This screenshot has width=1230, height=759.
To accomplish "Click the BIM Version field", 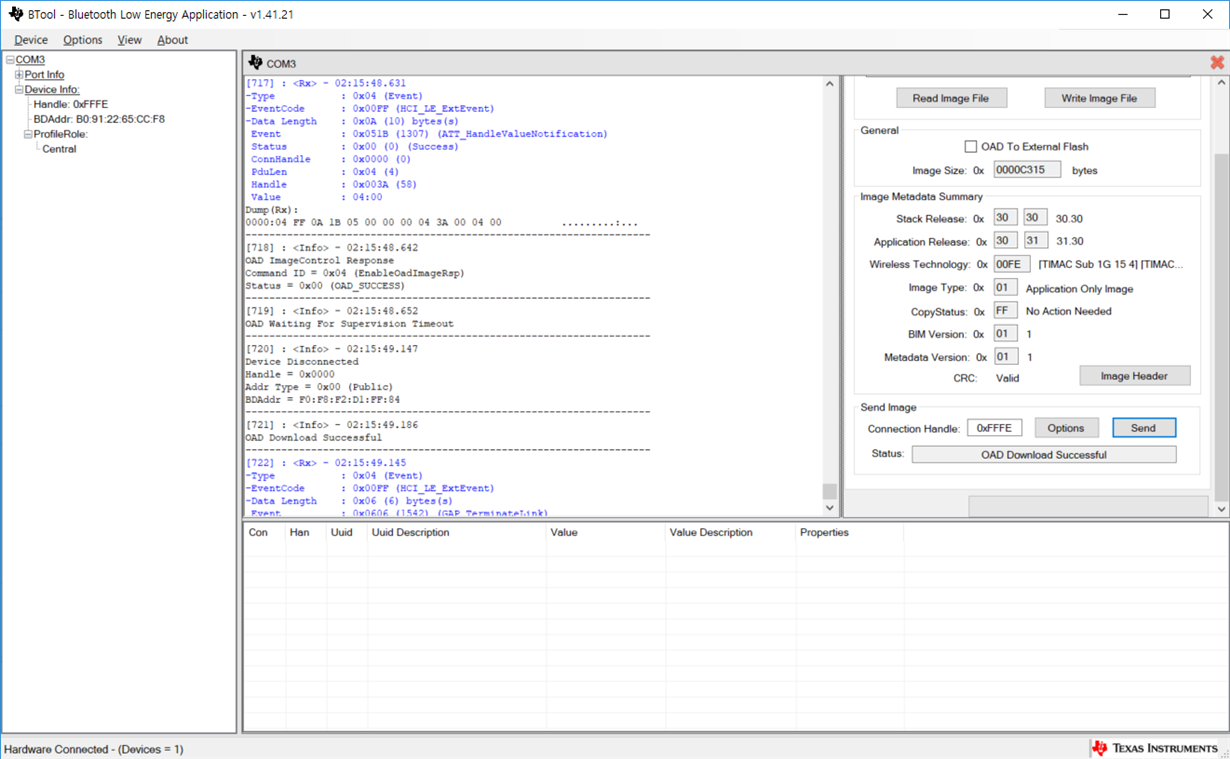I will pos(1005,334).
